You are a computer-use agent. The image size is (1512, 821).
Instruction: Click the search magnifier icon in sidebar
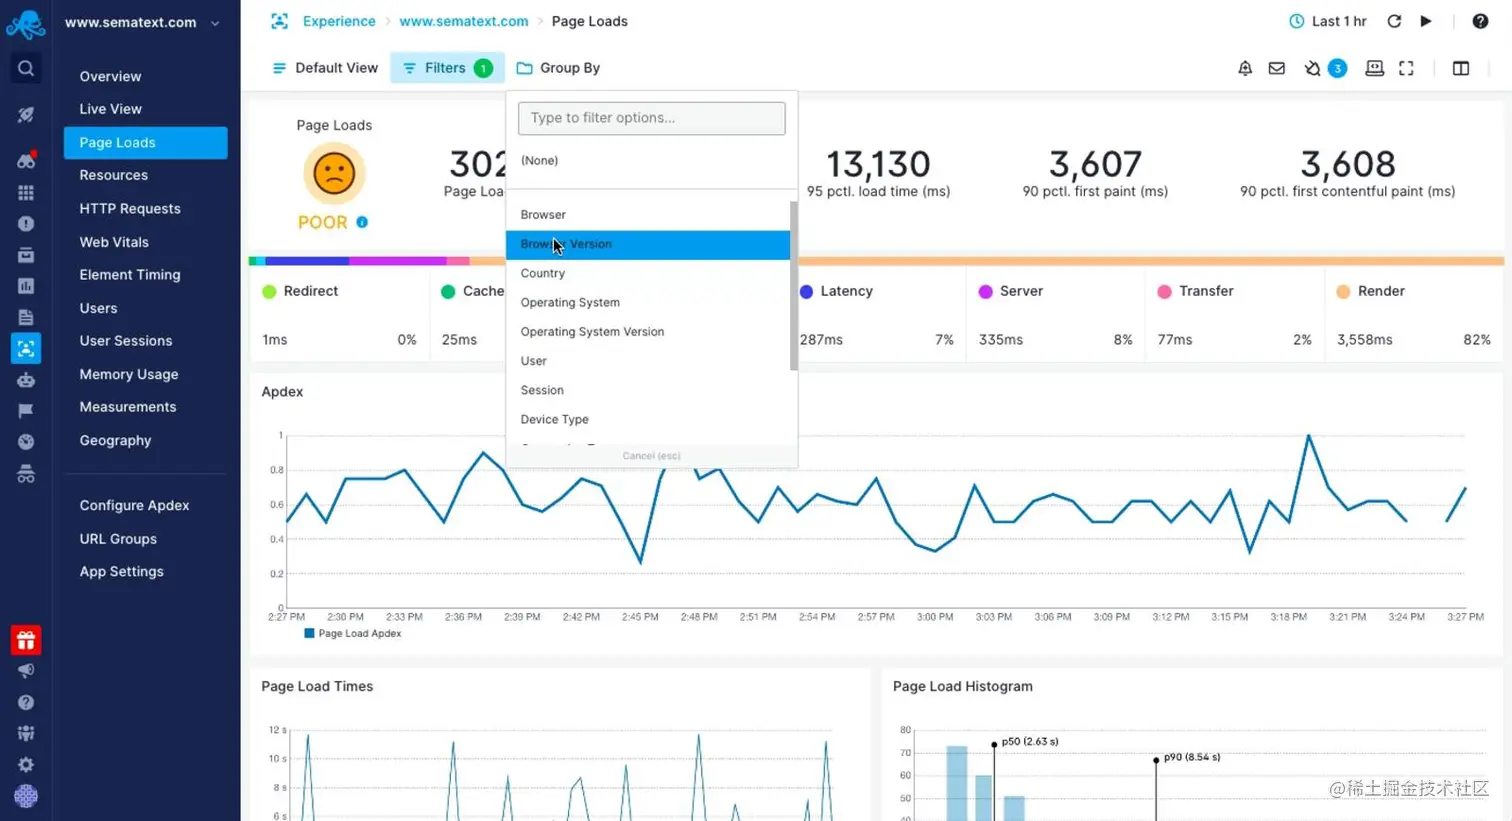click(26, 68)
